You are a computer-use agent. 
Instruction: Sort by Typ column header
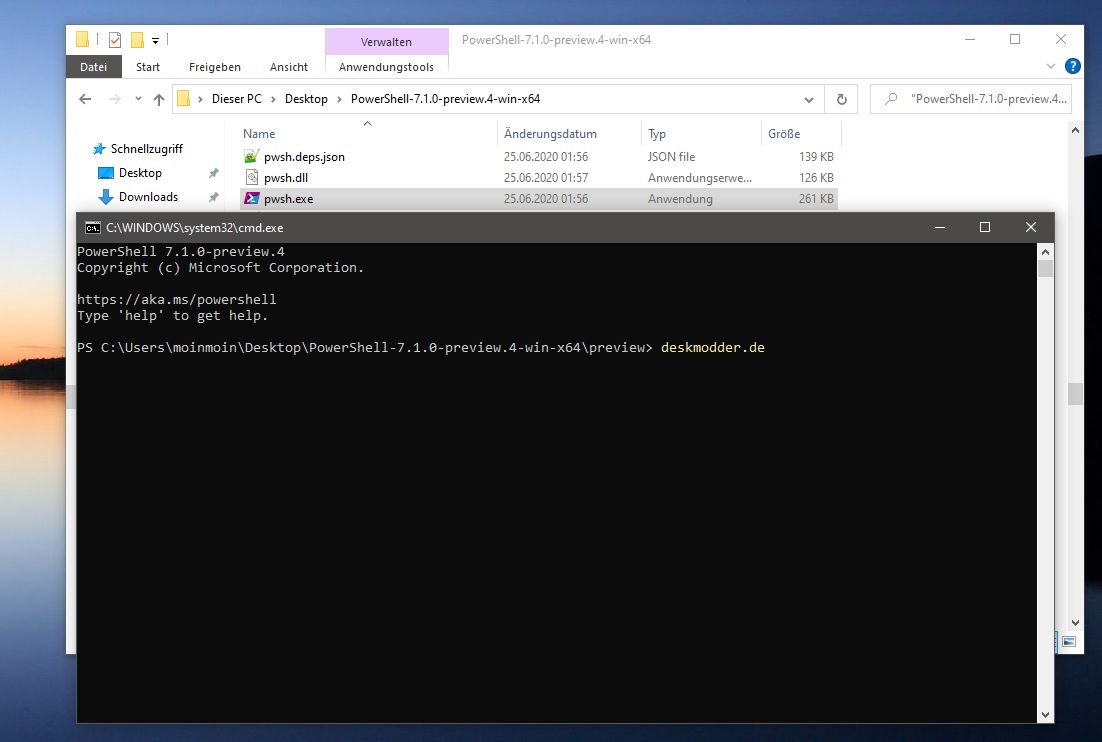[657, 134]
